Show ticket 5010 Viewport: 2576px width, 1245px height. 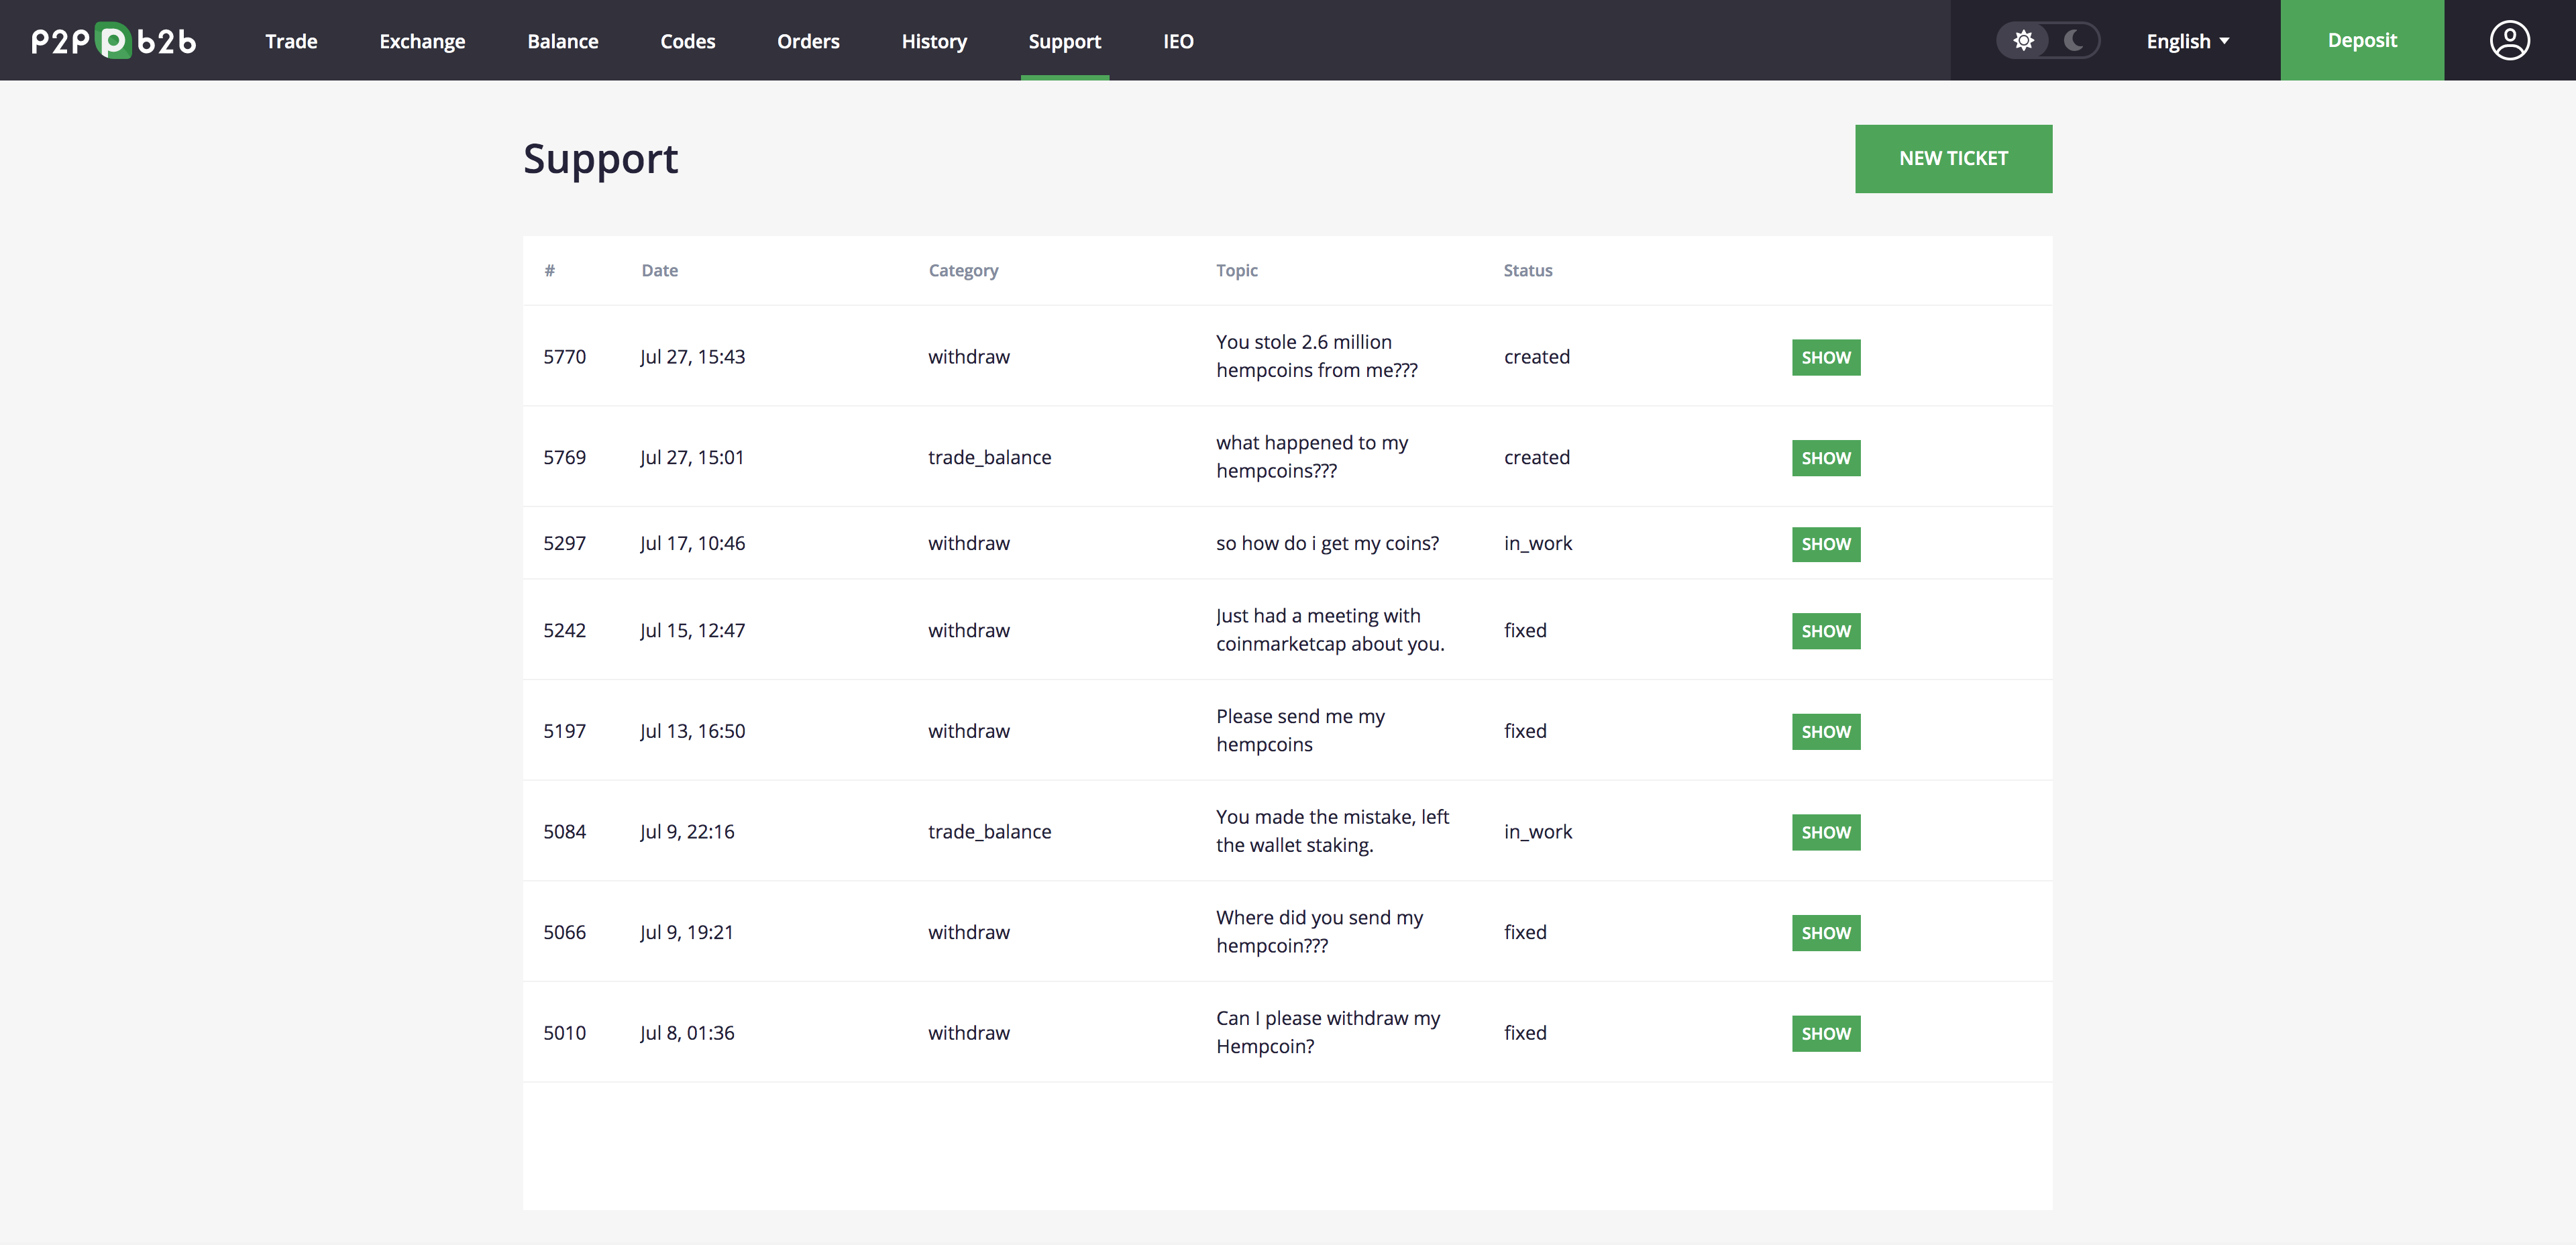click(1826, 1033)
